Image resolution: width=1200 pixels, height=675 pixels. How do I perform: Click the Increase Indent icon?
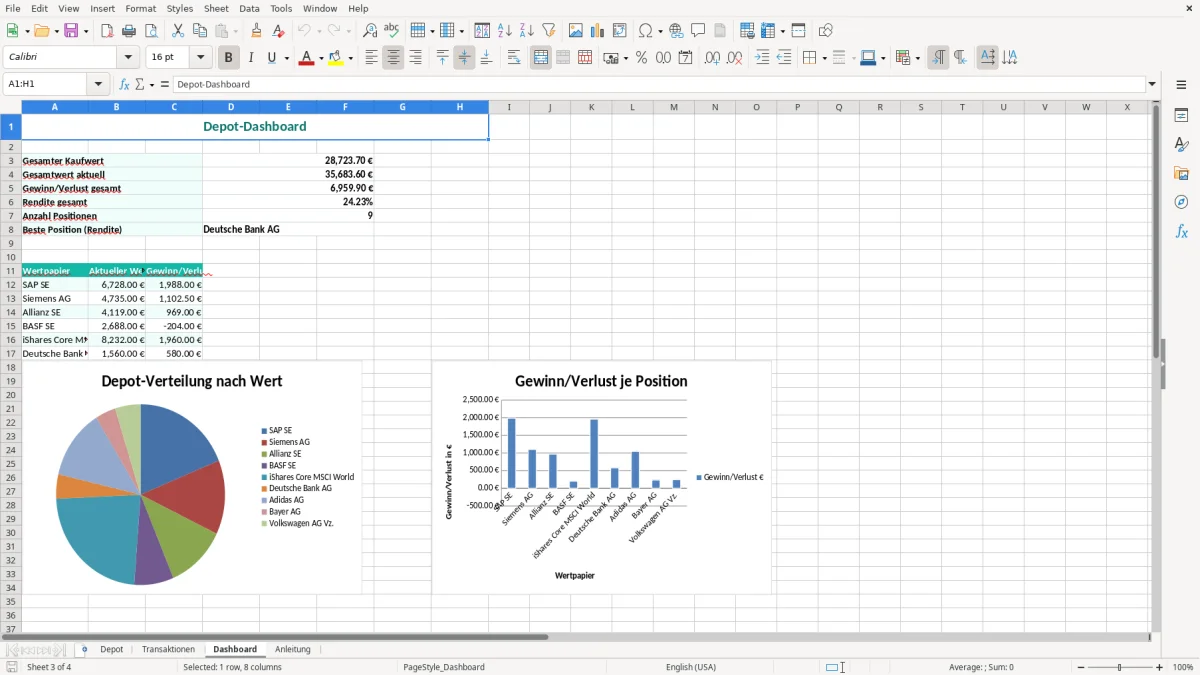coord(762,58)
